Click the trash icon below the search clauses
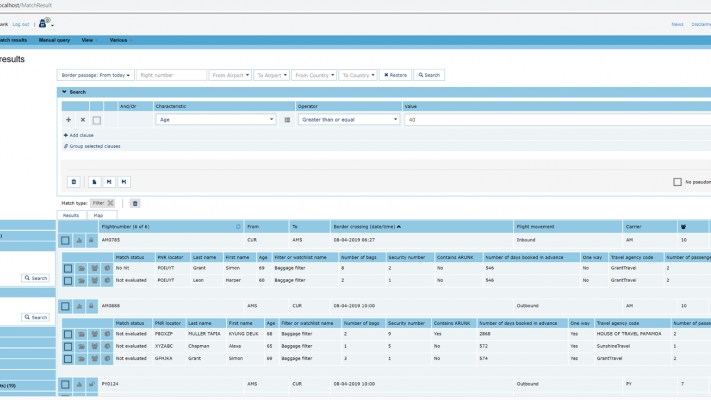The width and height of the screenshot is (711, 400). [73, 182]
